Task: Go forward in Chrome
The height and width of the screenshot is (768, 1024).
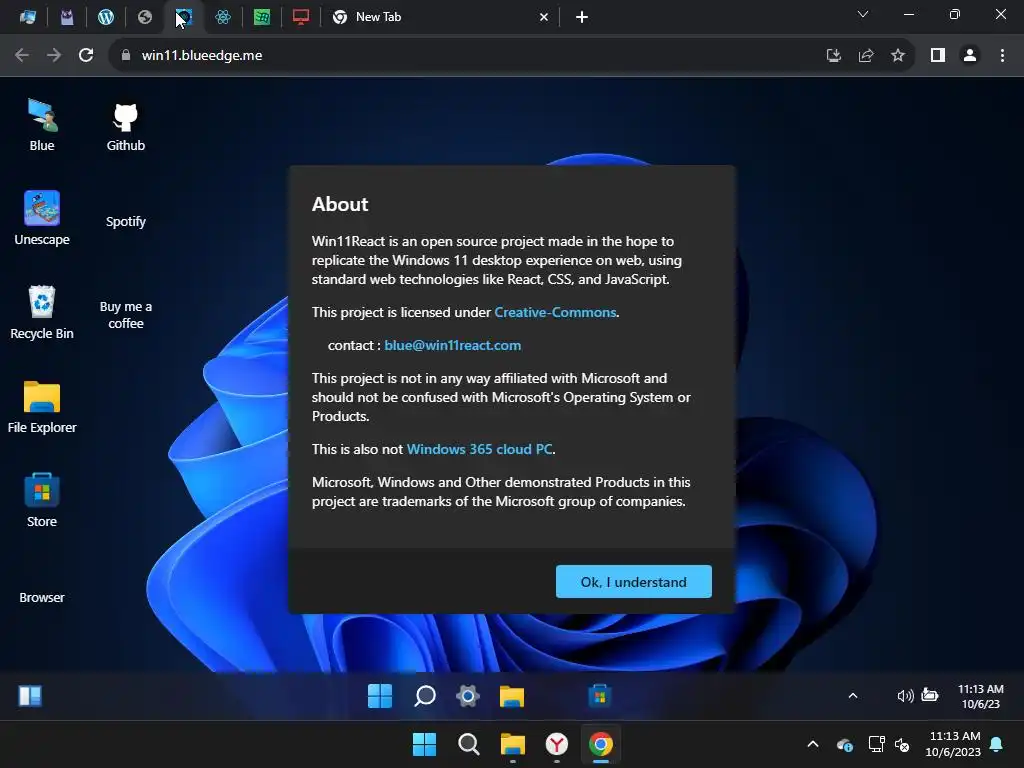Action: [54, 56]
